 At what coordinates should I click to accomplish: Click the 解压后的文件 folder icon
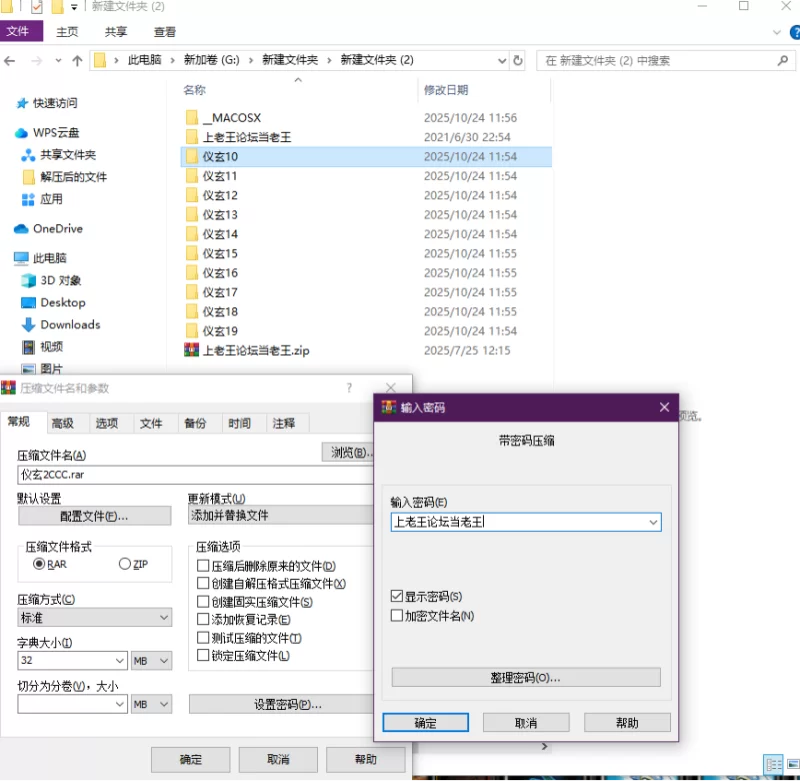(x=29, y=177)
